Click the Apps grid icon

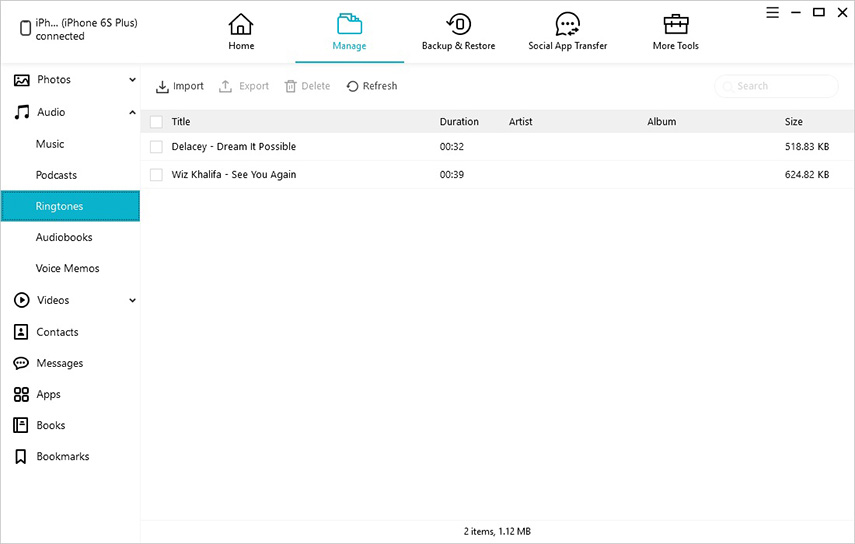tap(21, 394)
